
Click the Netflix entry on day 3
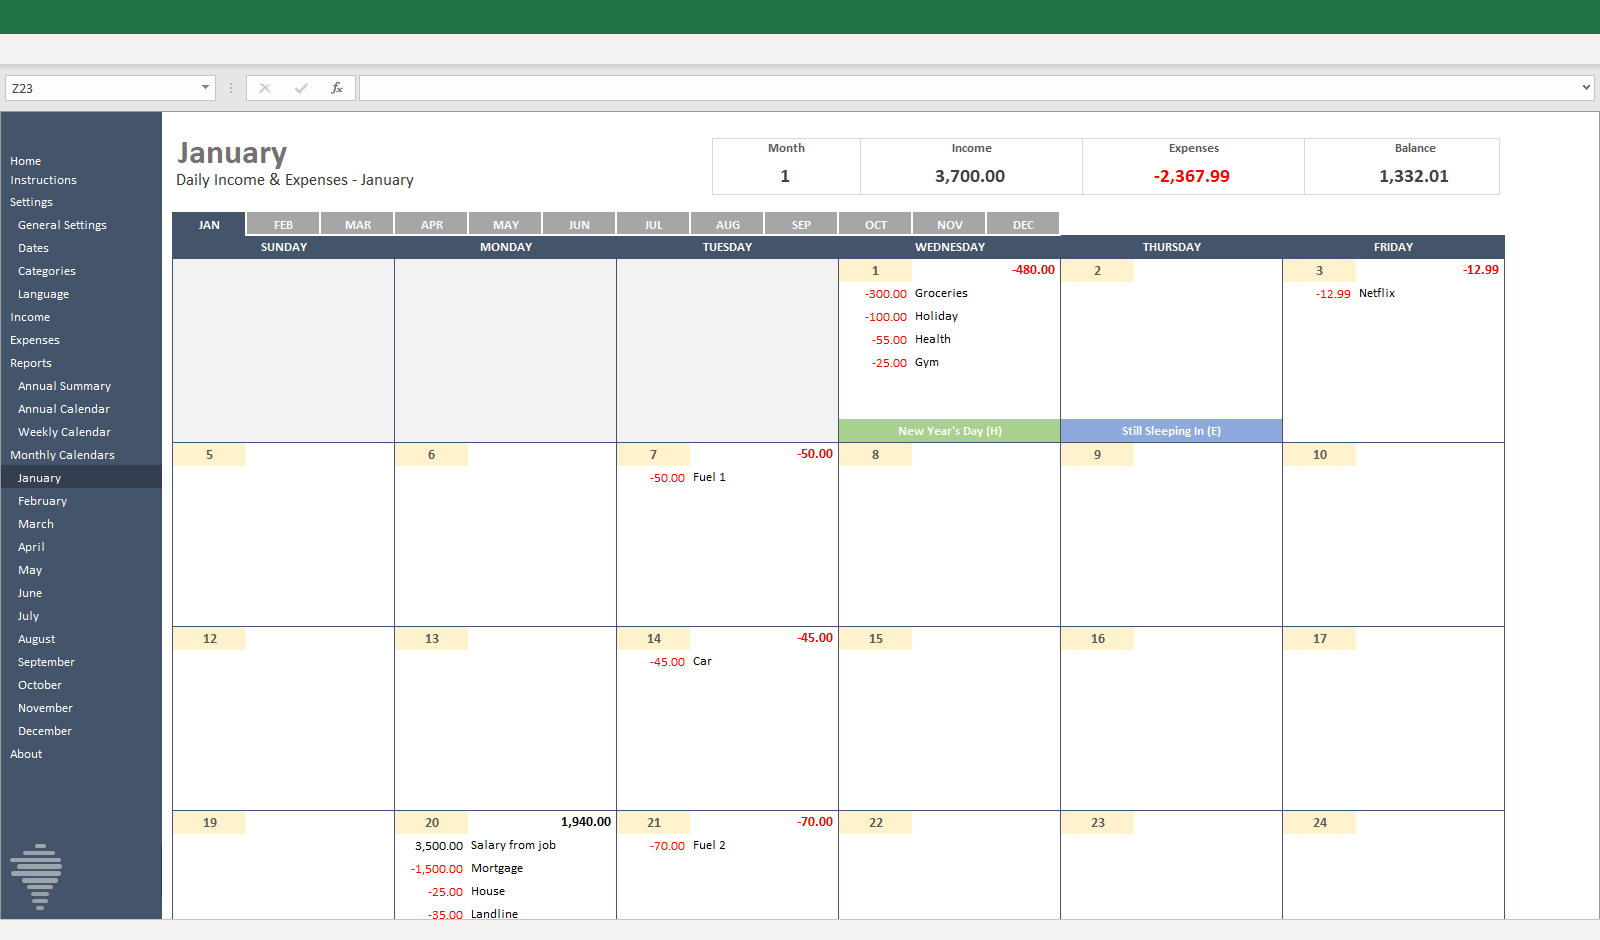[1377, 293]
